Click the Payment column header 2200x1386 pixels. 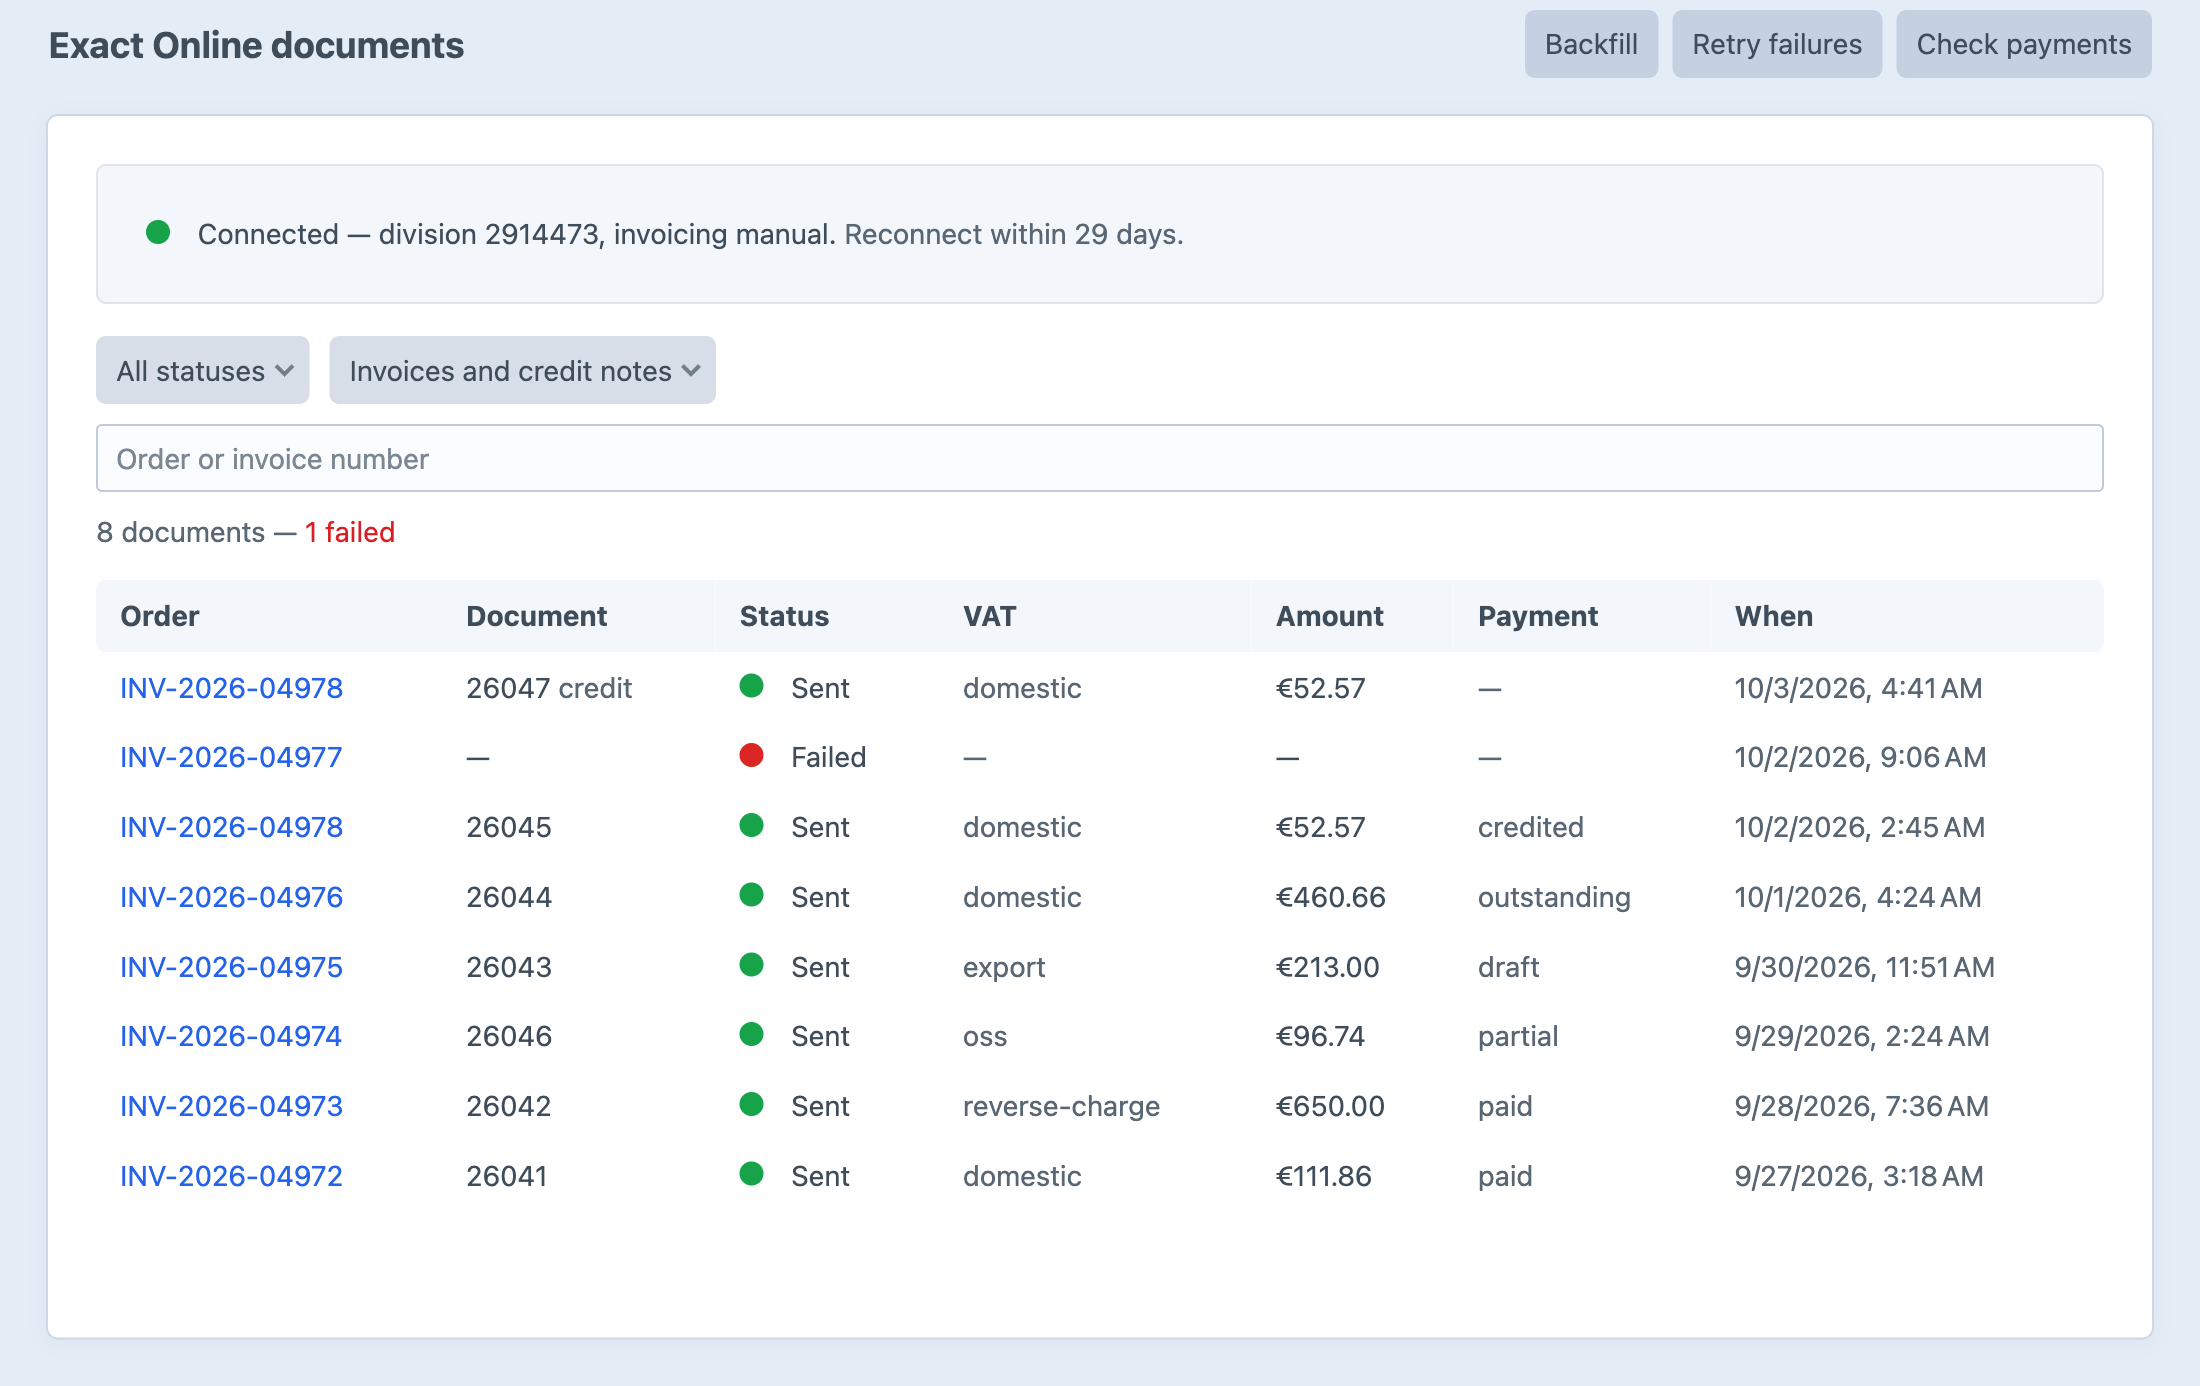tap(1538, 616)
